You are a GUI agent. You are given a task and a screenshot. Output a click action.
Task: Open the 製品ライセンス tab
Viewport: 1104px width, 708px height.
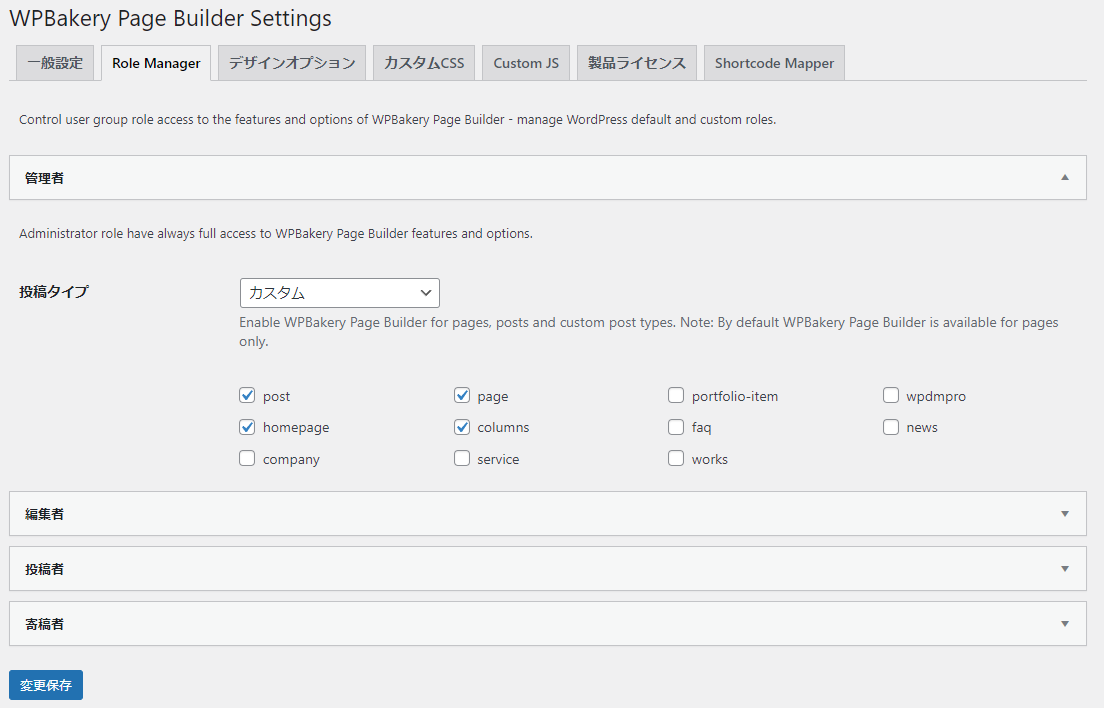(636, 63)
